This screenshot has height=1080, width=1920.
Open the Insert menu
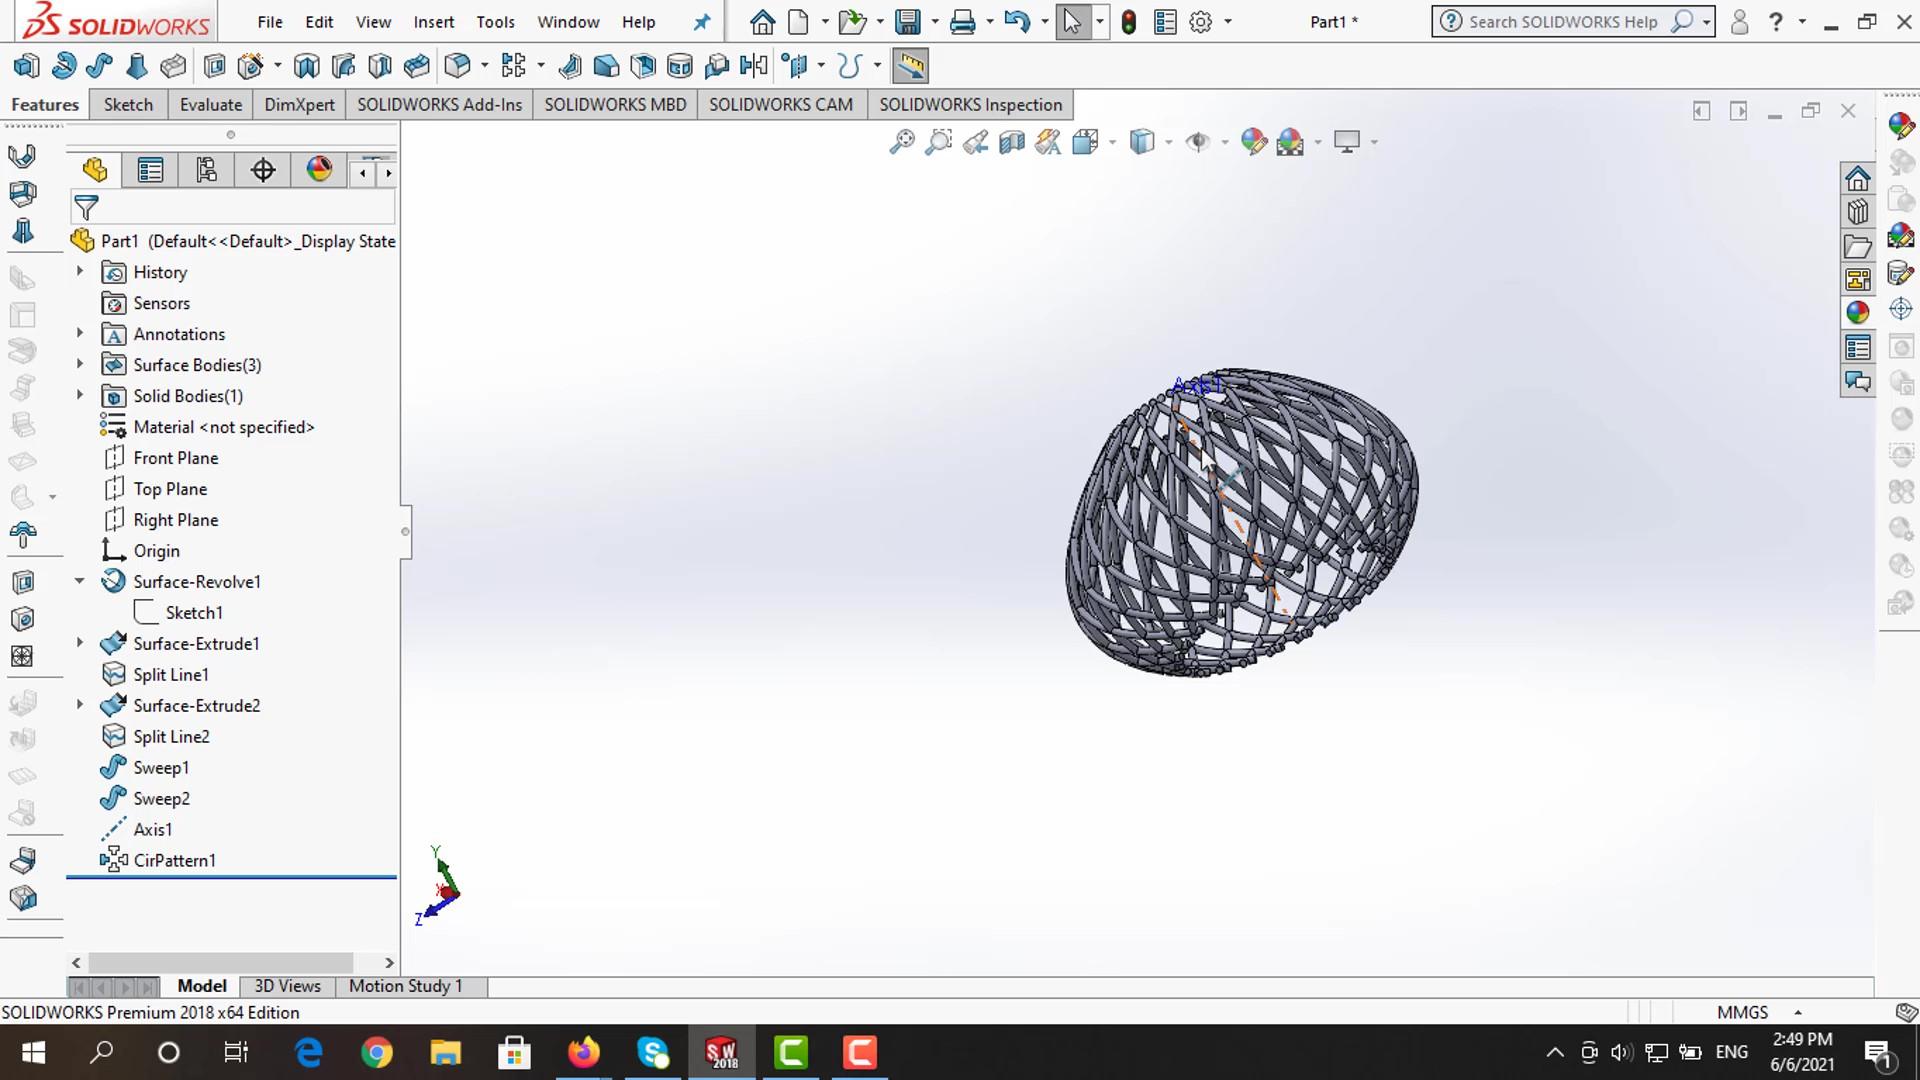click(433, 22)
